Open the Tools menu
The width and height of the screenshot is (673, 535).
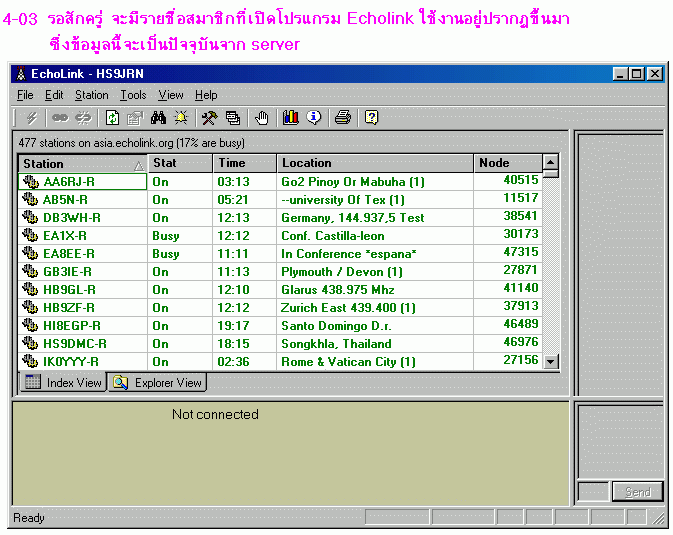[133, 95]
